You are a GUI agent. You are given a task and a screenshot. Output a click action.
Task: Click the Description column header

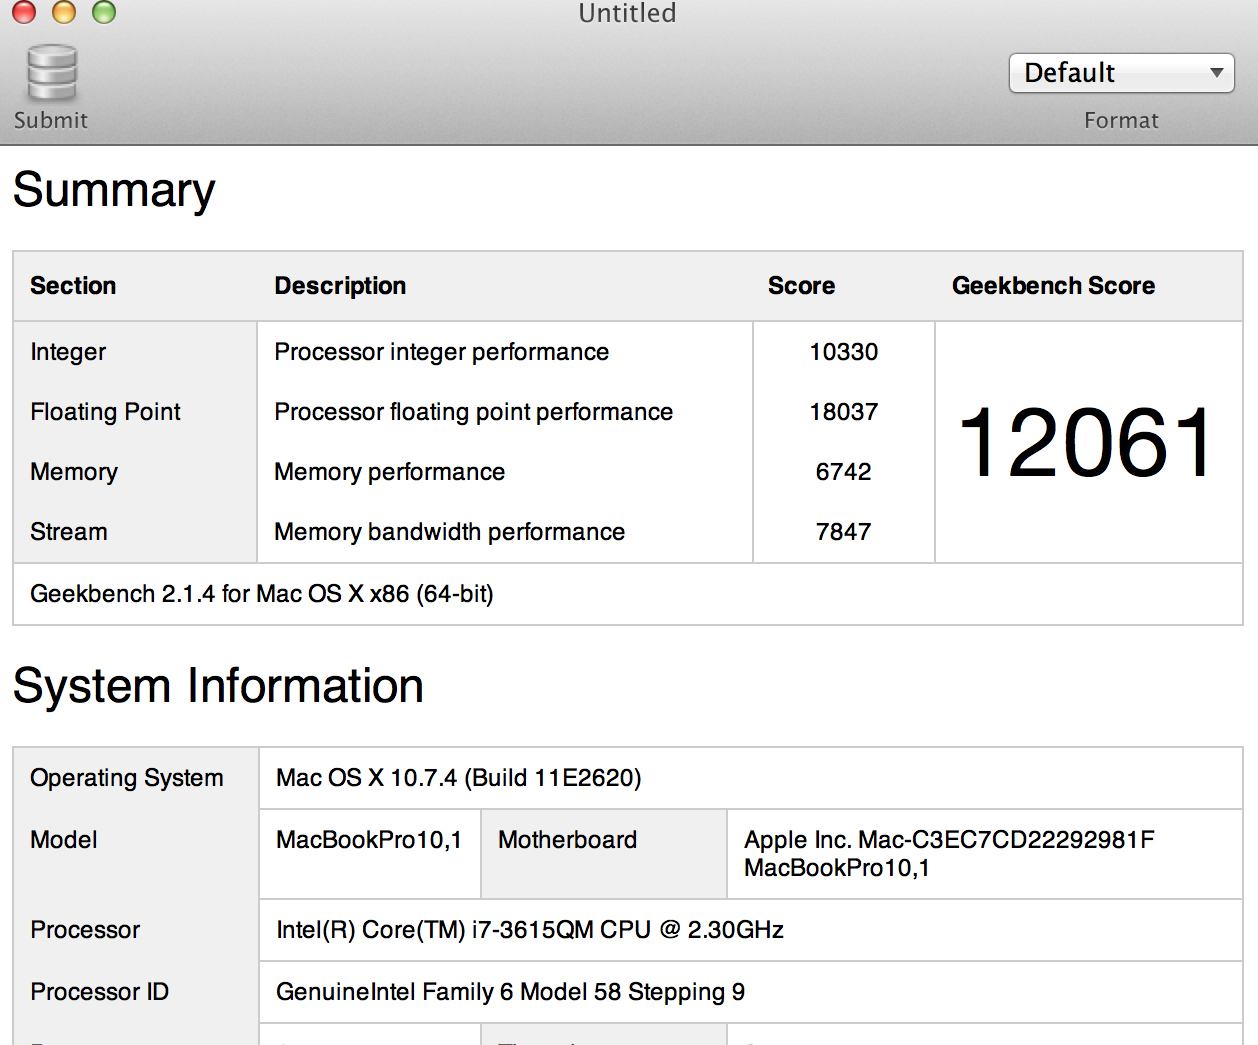[x=340, y=286]
